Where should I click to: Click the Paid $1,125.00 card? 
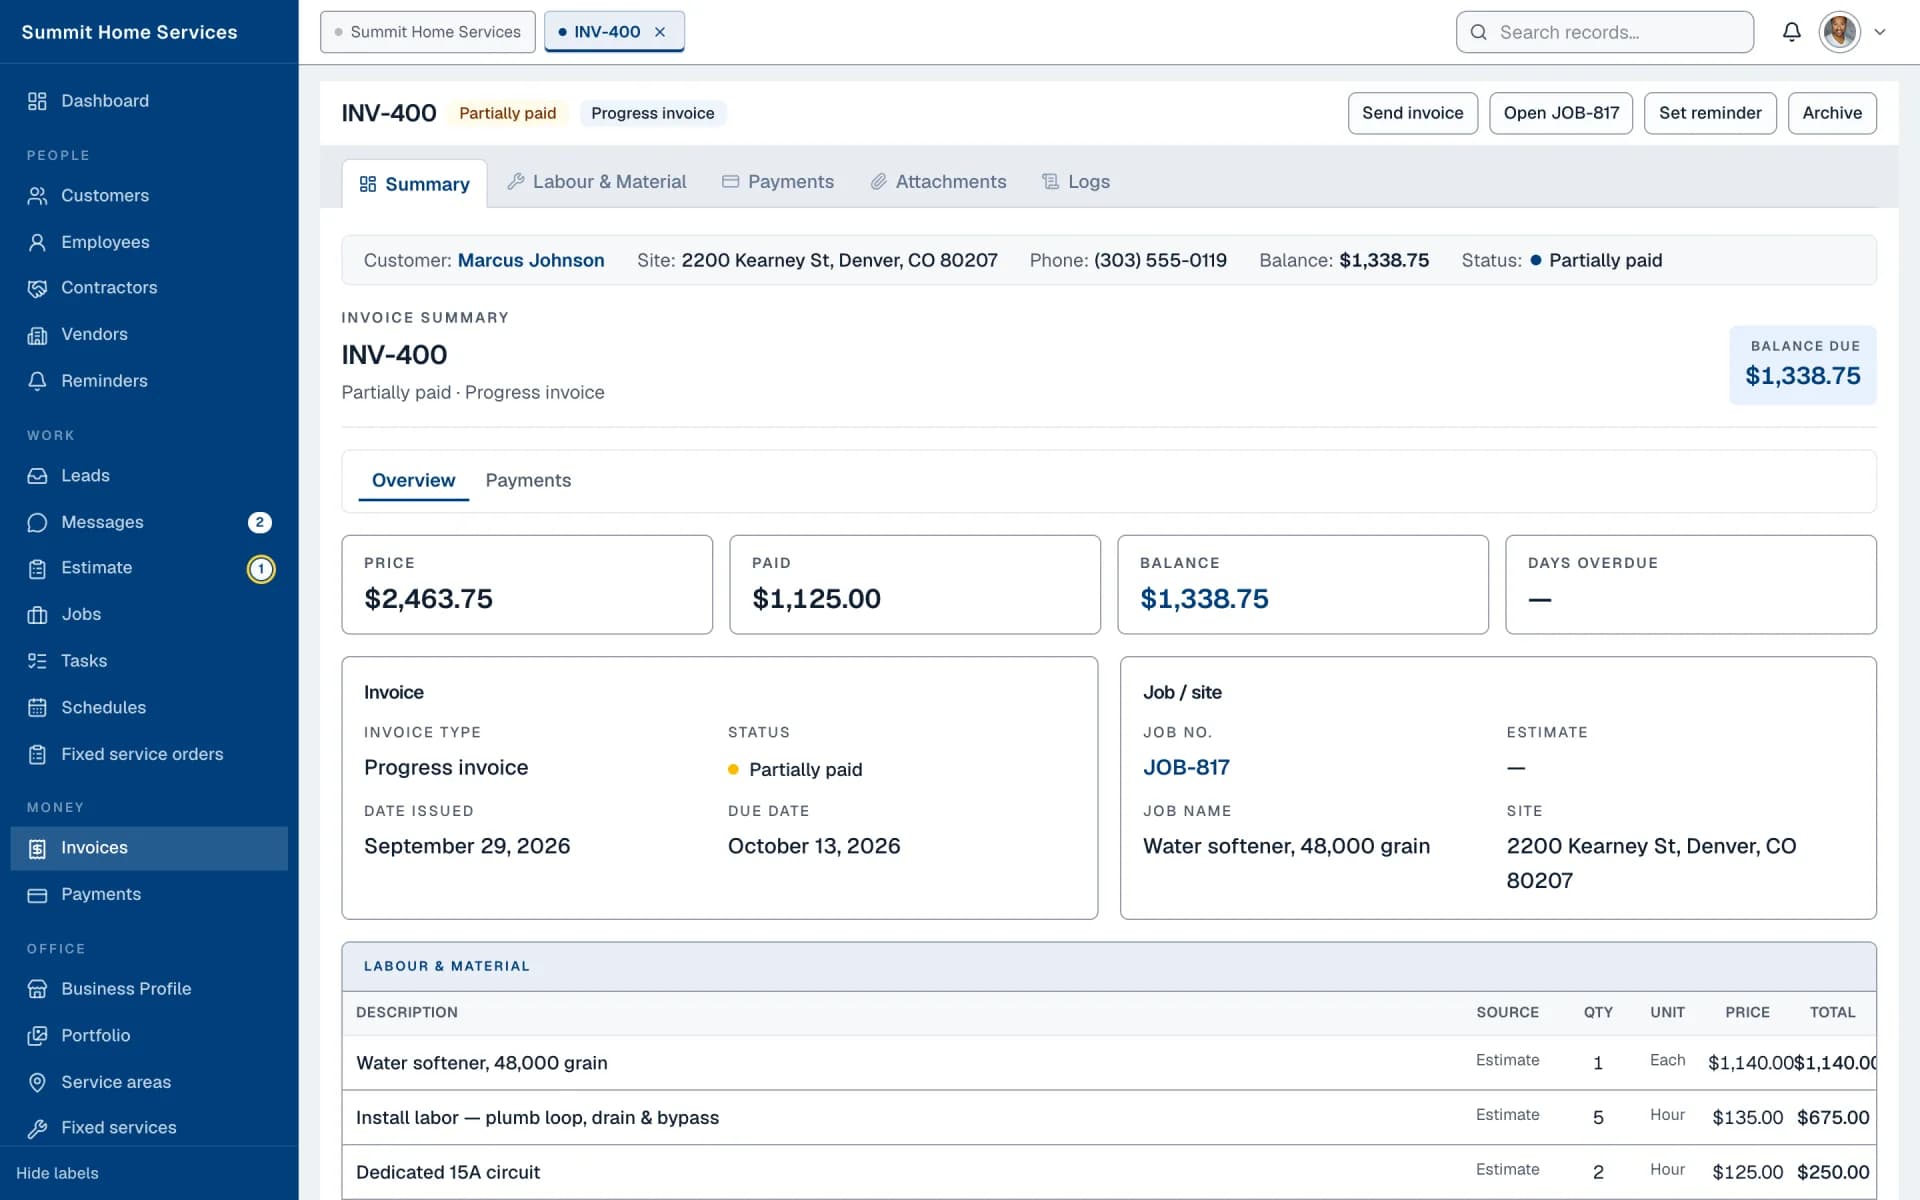coord(915,585)
